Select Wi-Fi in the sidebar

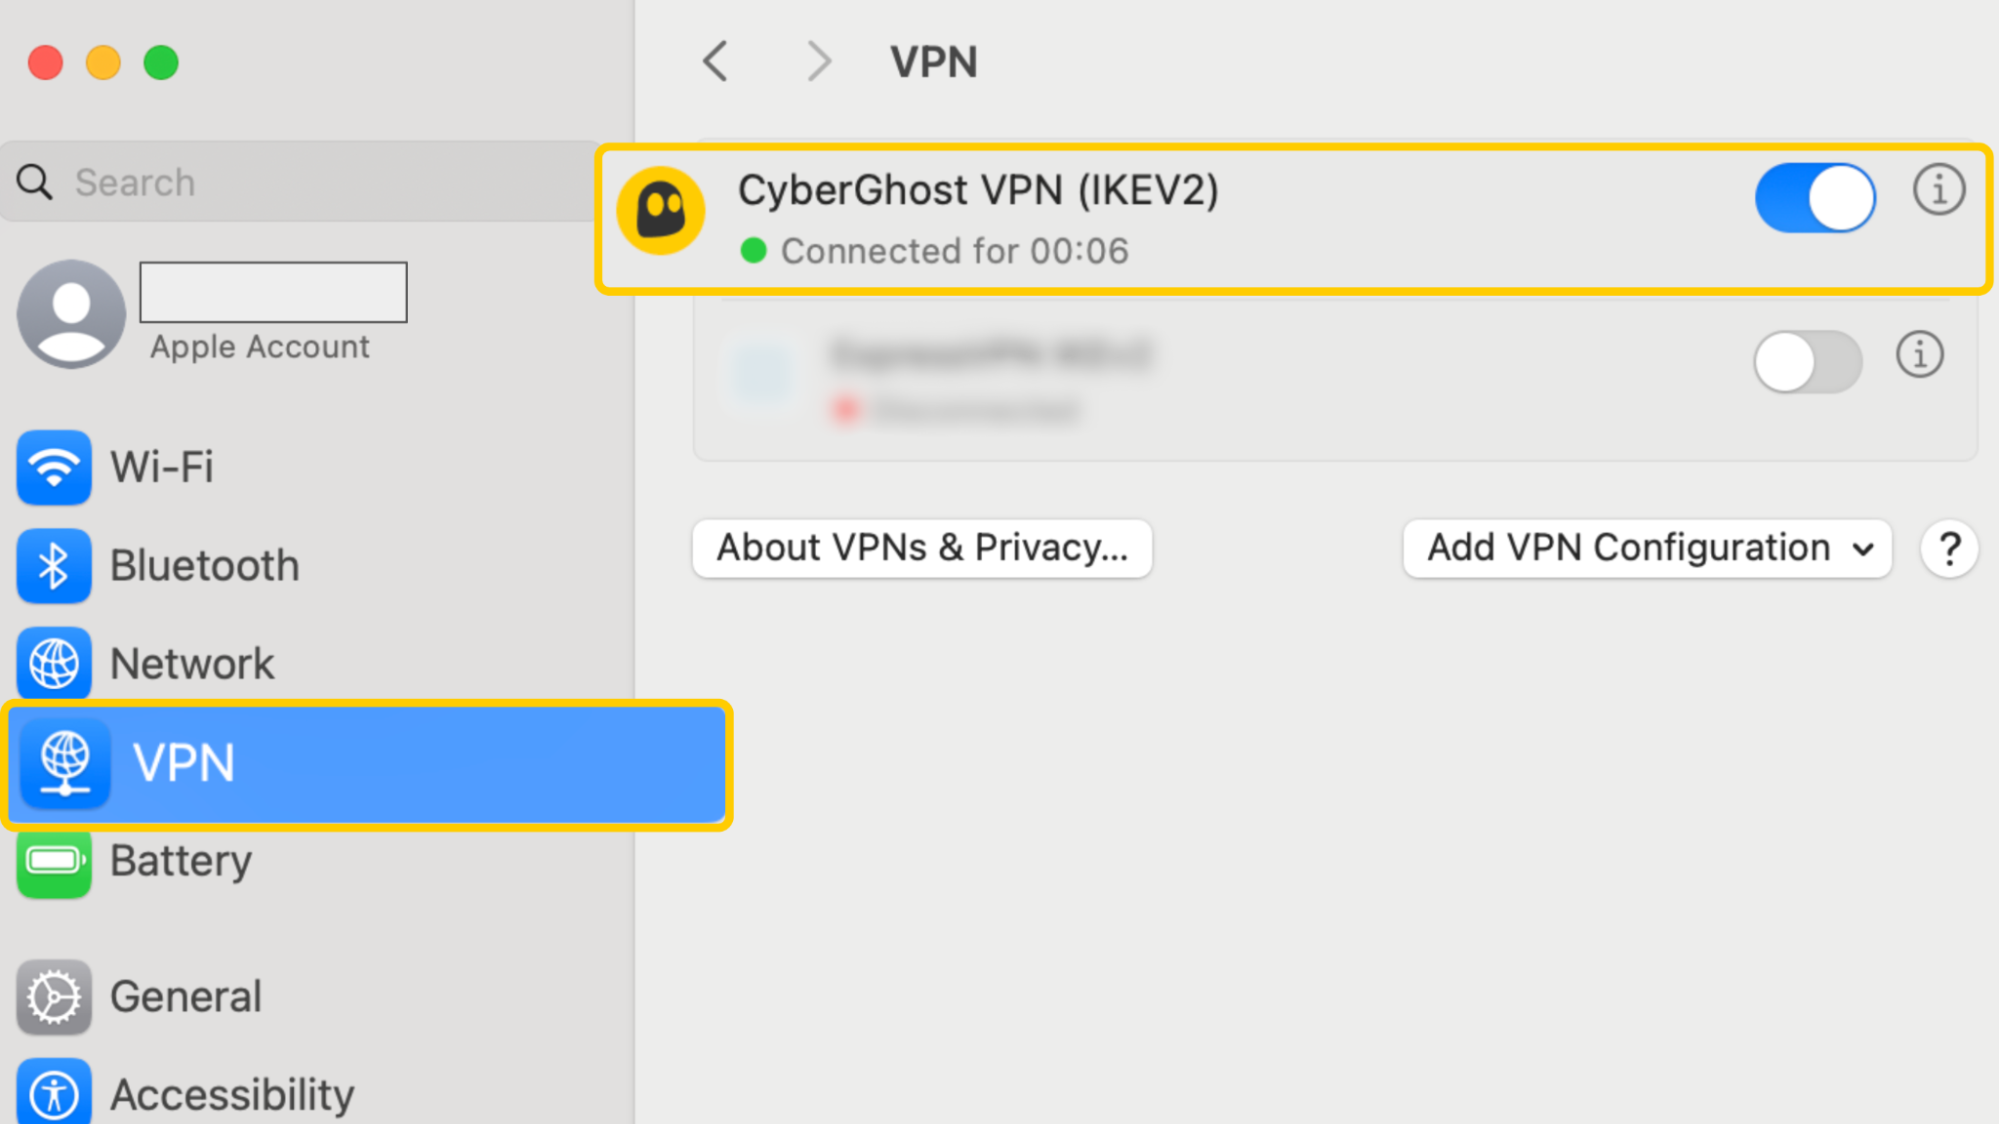pyautogui.click(x=160, y=467)
